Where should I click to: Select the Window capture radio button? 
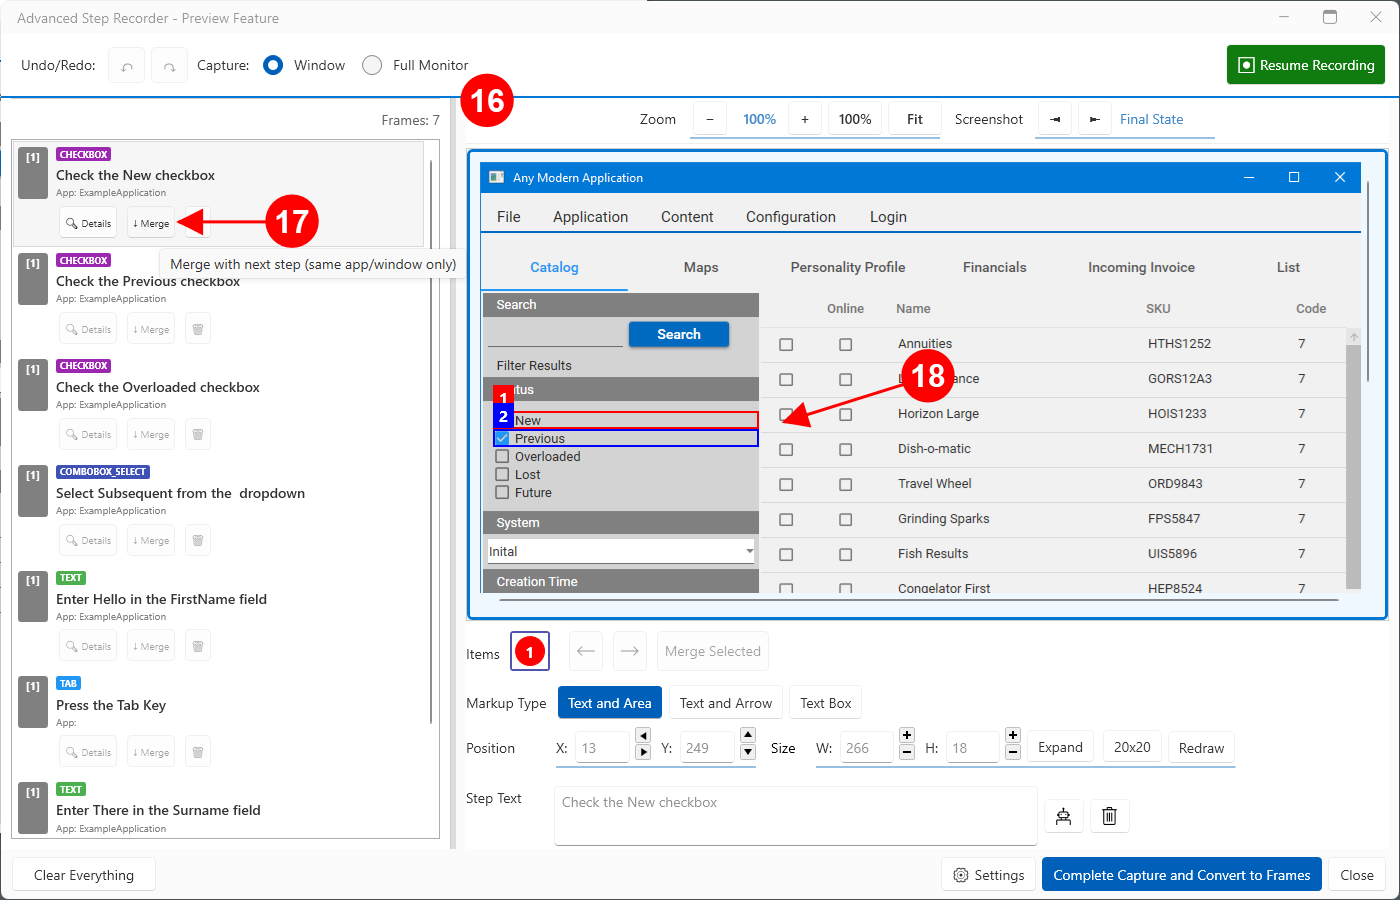pos(273,65)
